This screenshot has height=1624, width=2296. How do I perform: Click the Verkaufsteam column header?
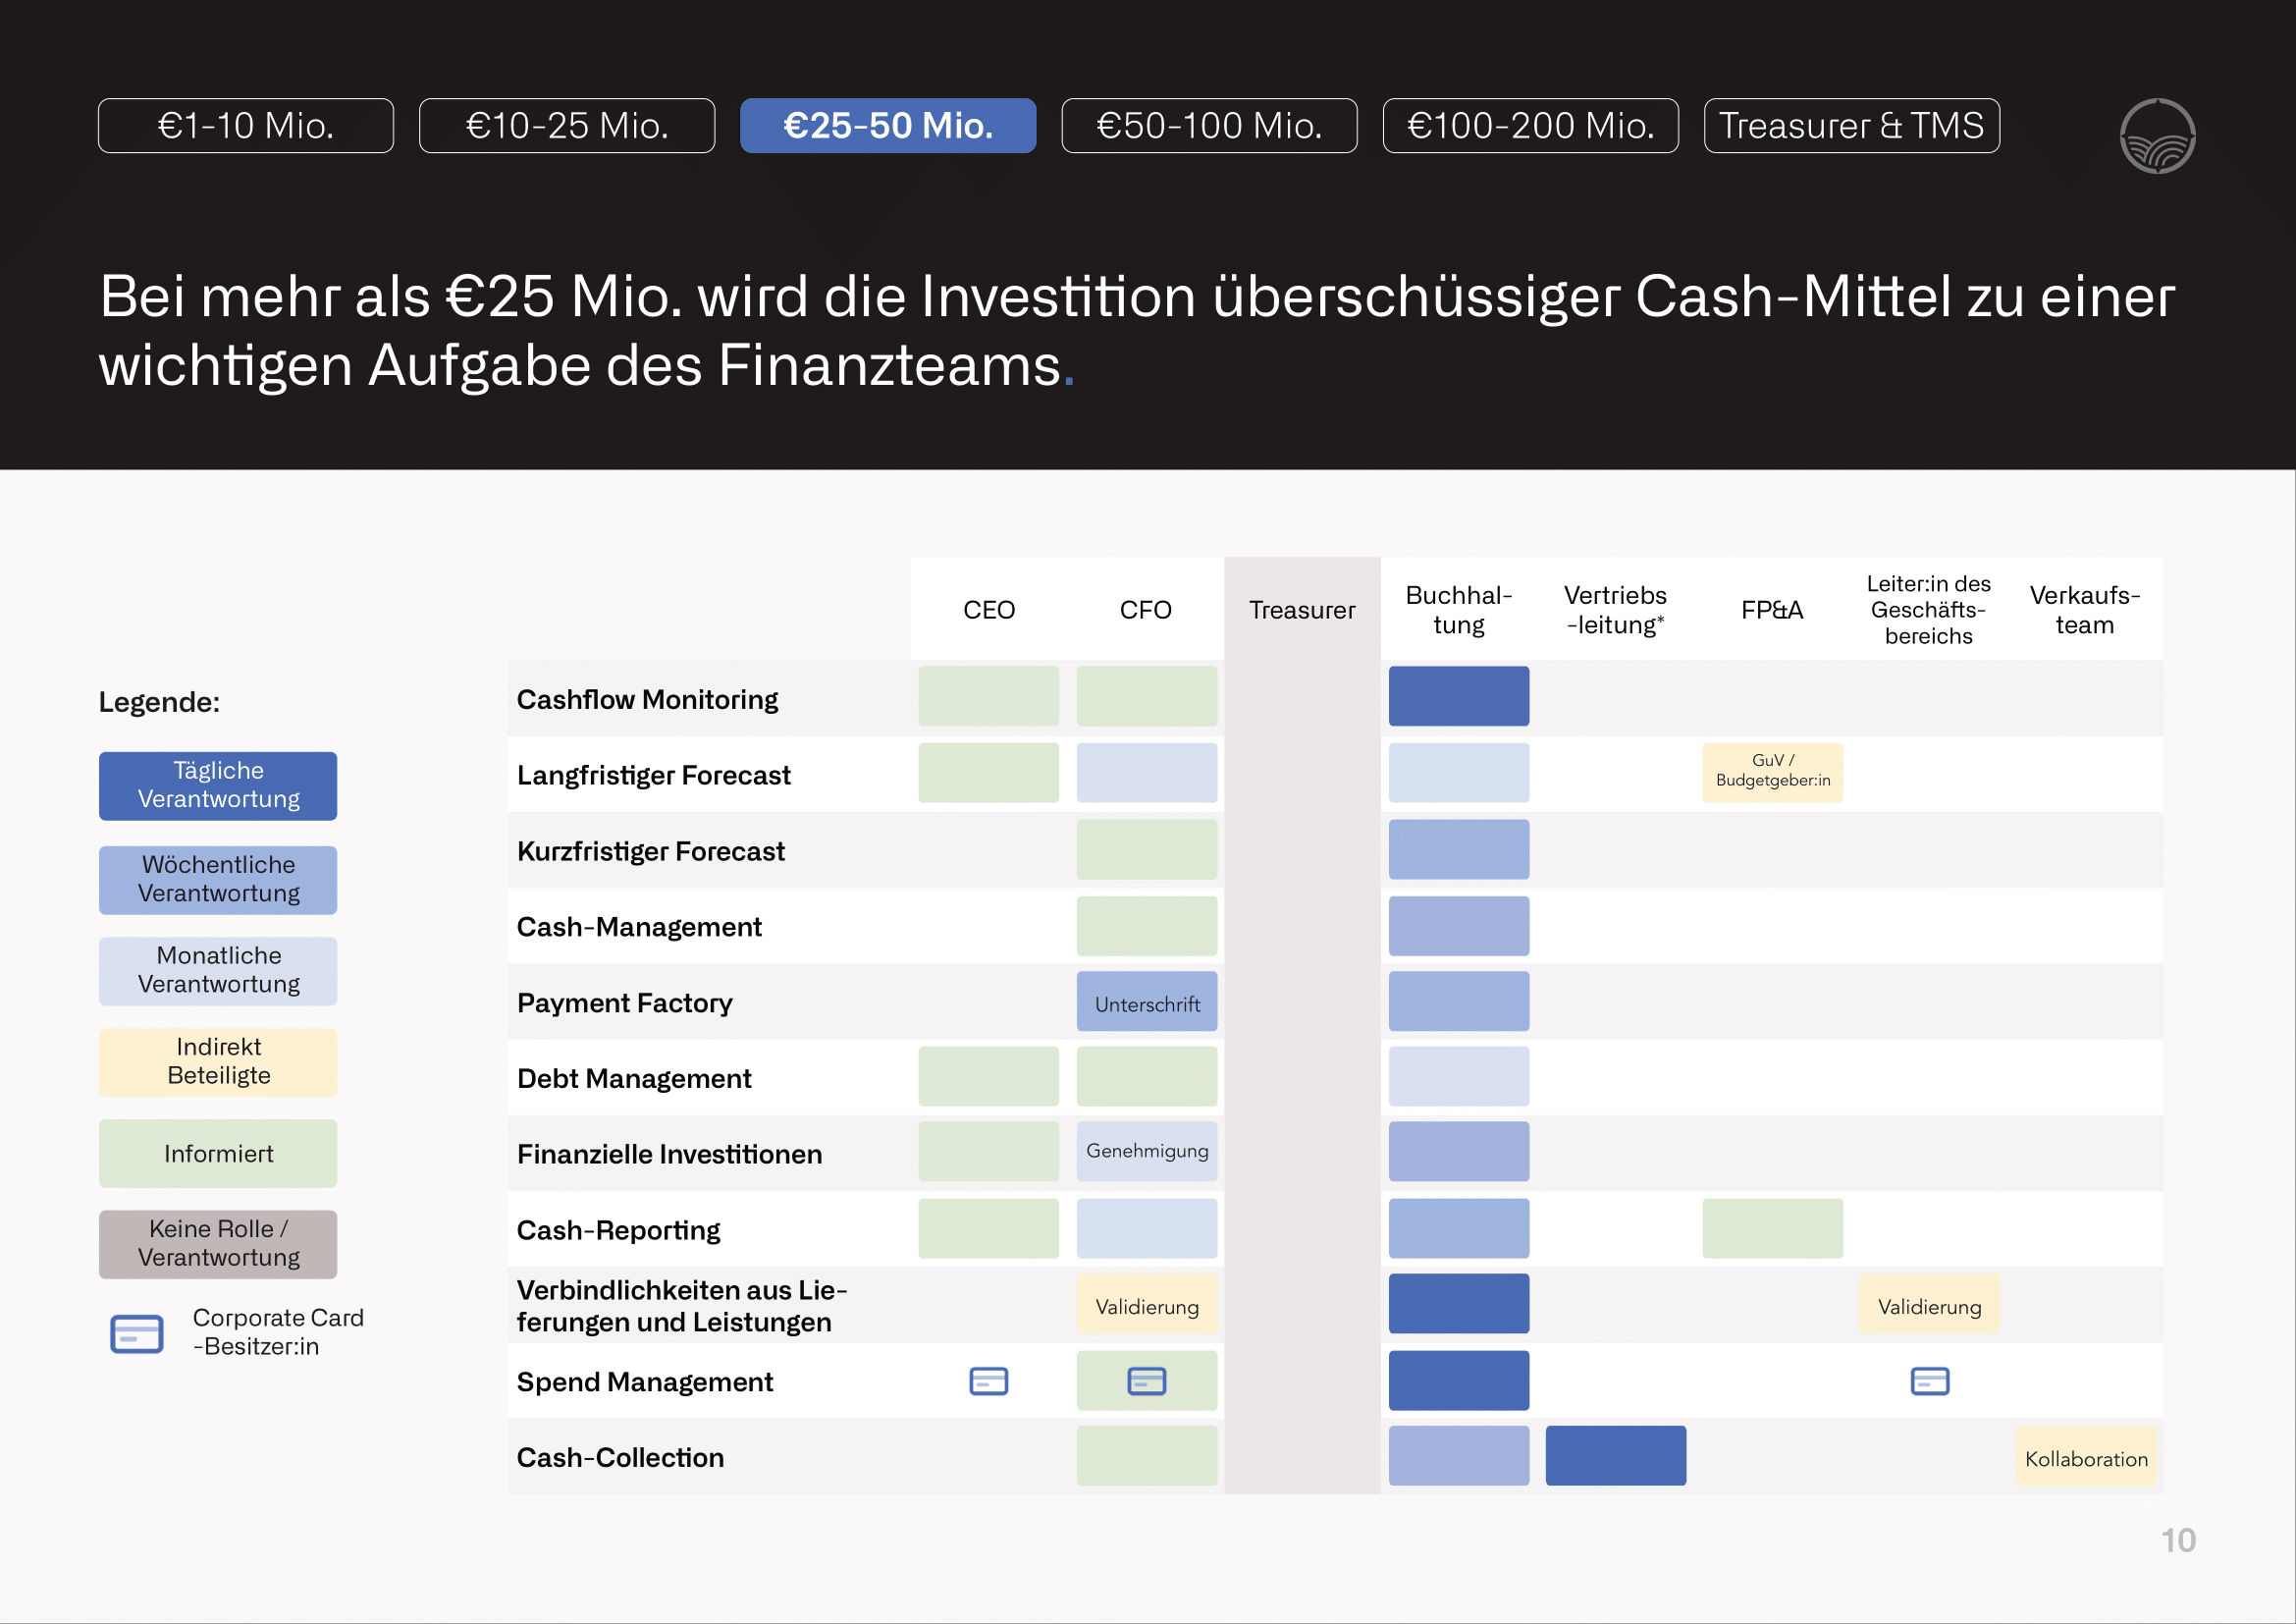pyautogui.click(x=2085, y=610)
